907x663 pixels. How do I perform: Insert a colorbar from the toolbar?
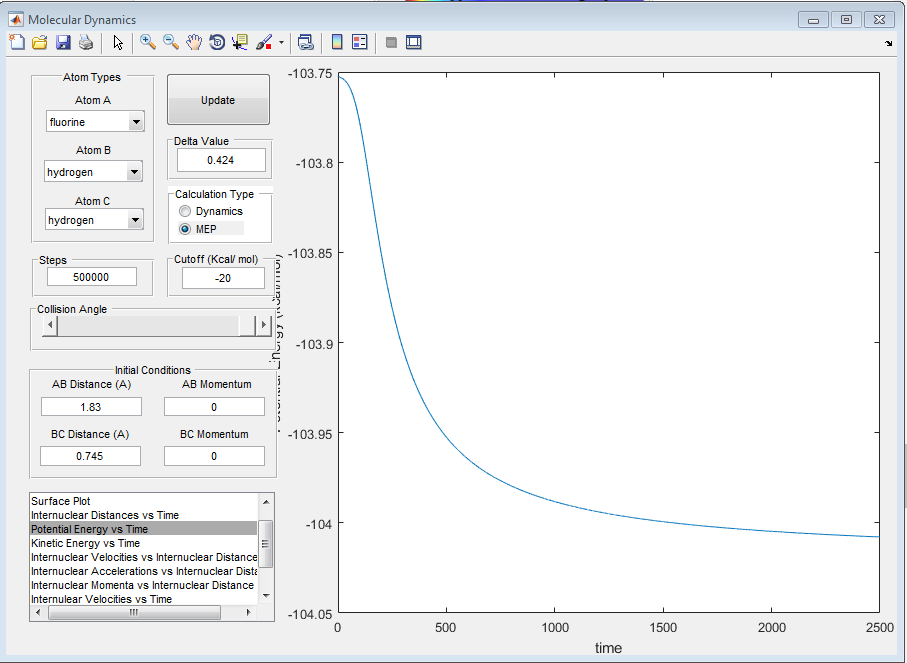pos(337,42)
